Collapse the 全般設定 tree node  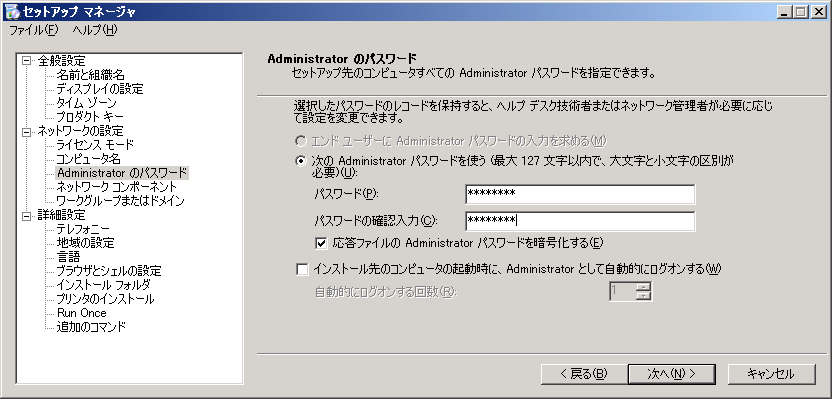pyautogui.click(x=27, y=61)
